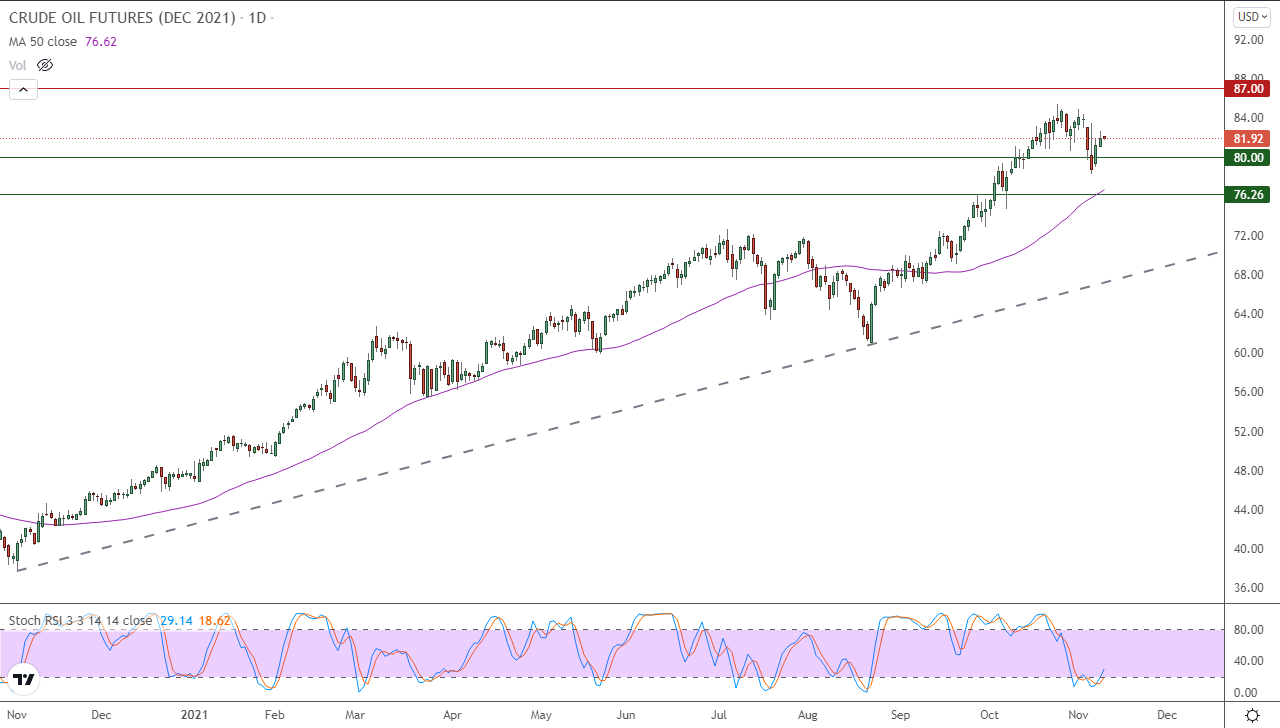The height and width of the screenshot is (728, 1280).
Task: Collapse the indicator legend with the chevron button
Action: pos(23,90)
